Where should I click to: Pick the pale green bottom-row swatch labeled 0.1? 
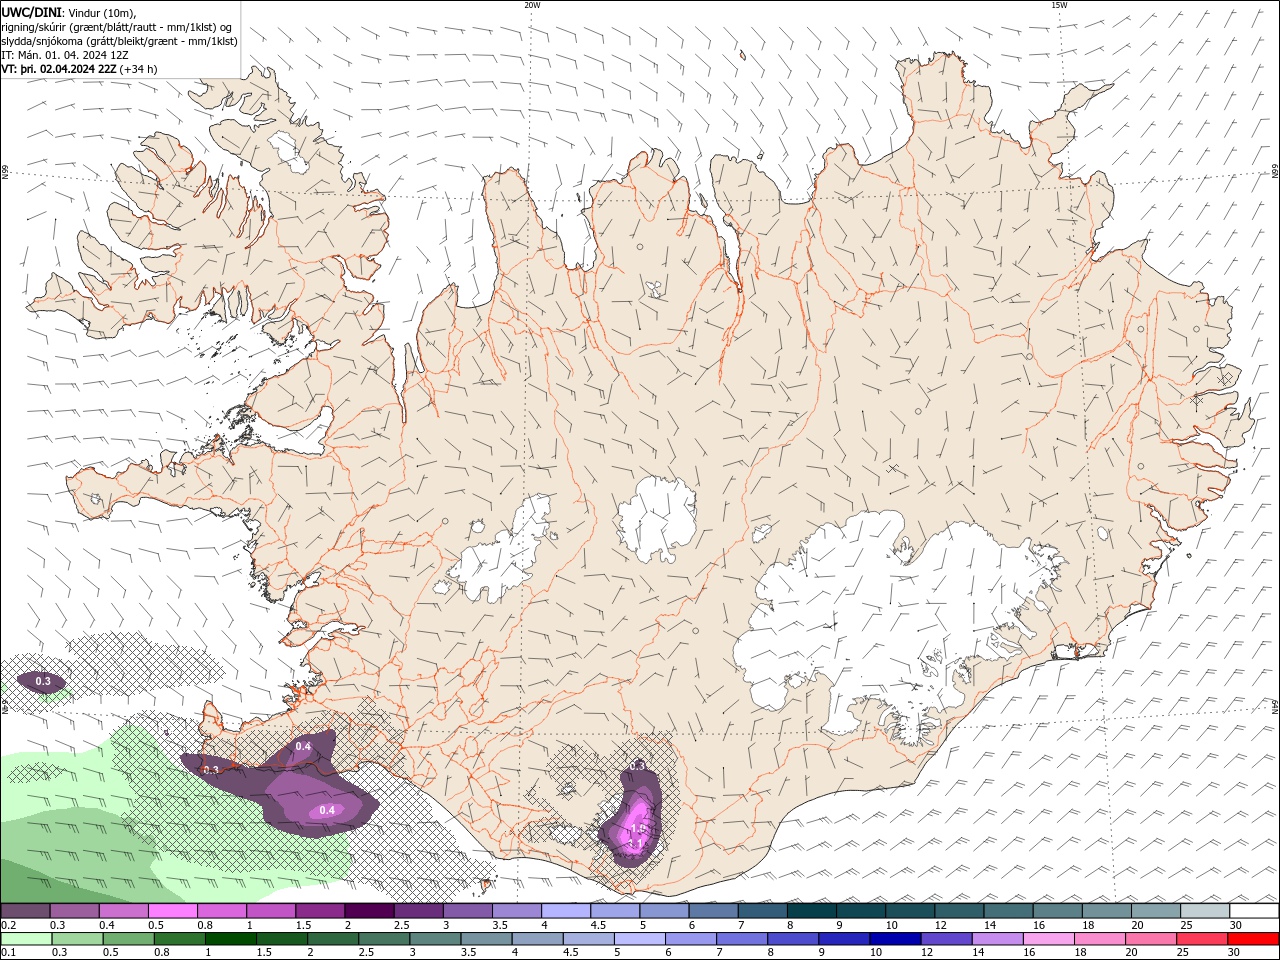(x=26, y=939)
